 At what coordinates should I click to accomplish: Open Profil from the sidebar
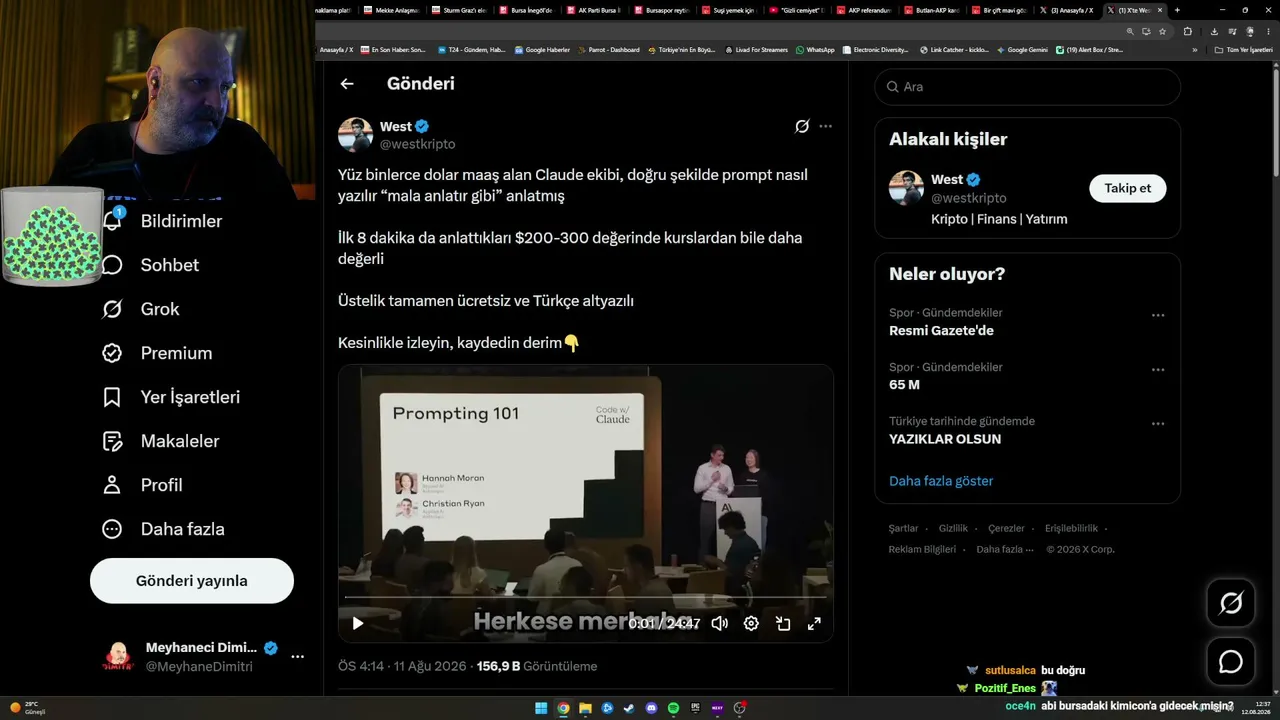(142, 485)
